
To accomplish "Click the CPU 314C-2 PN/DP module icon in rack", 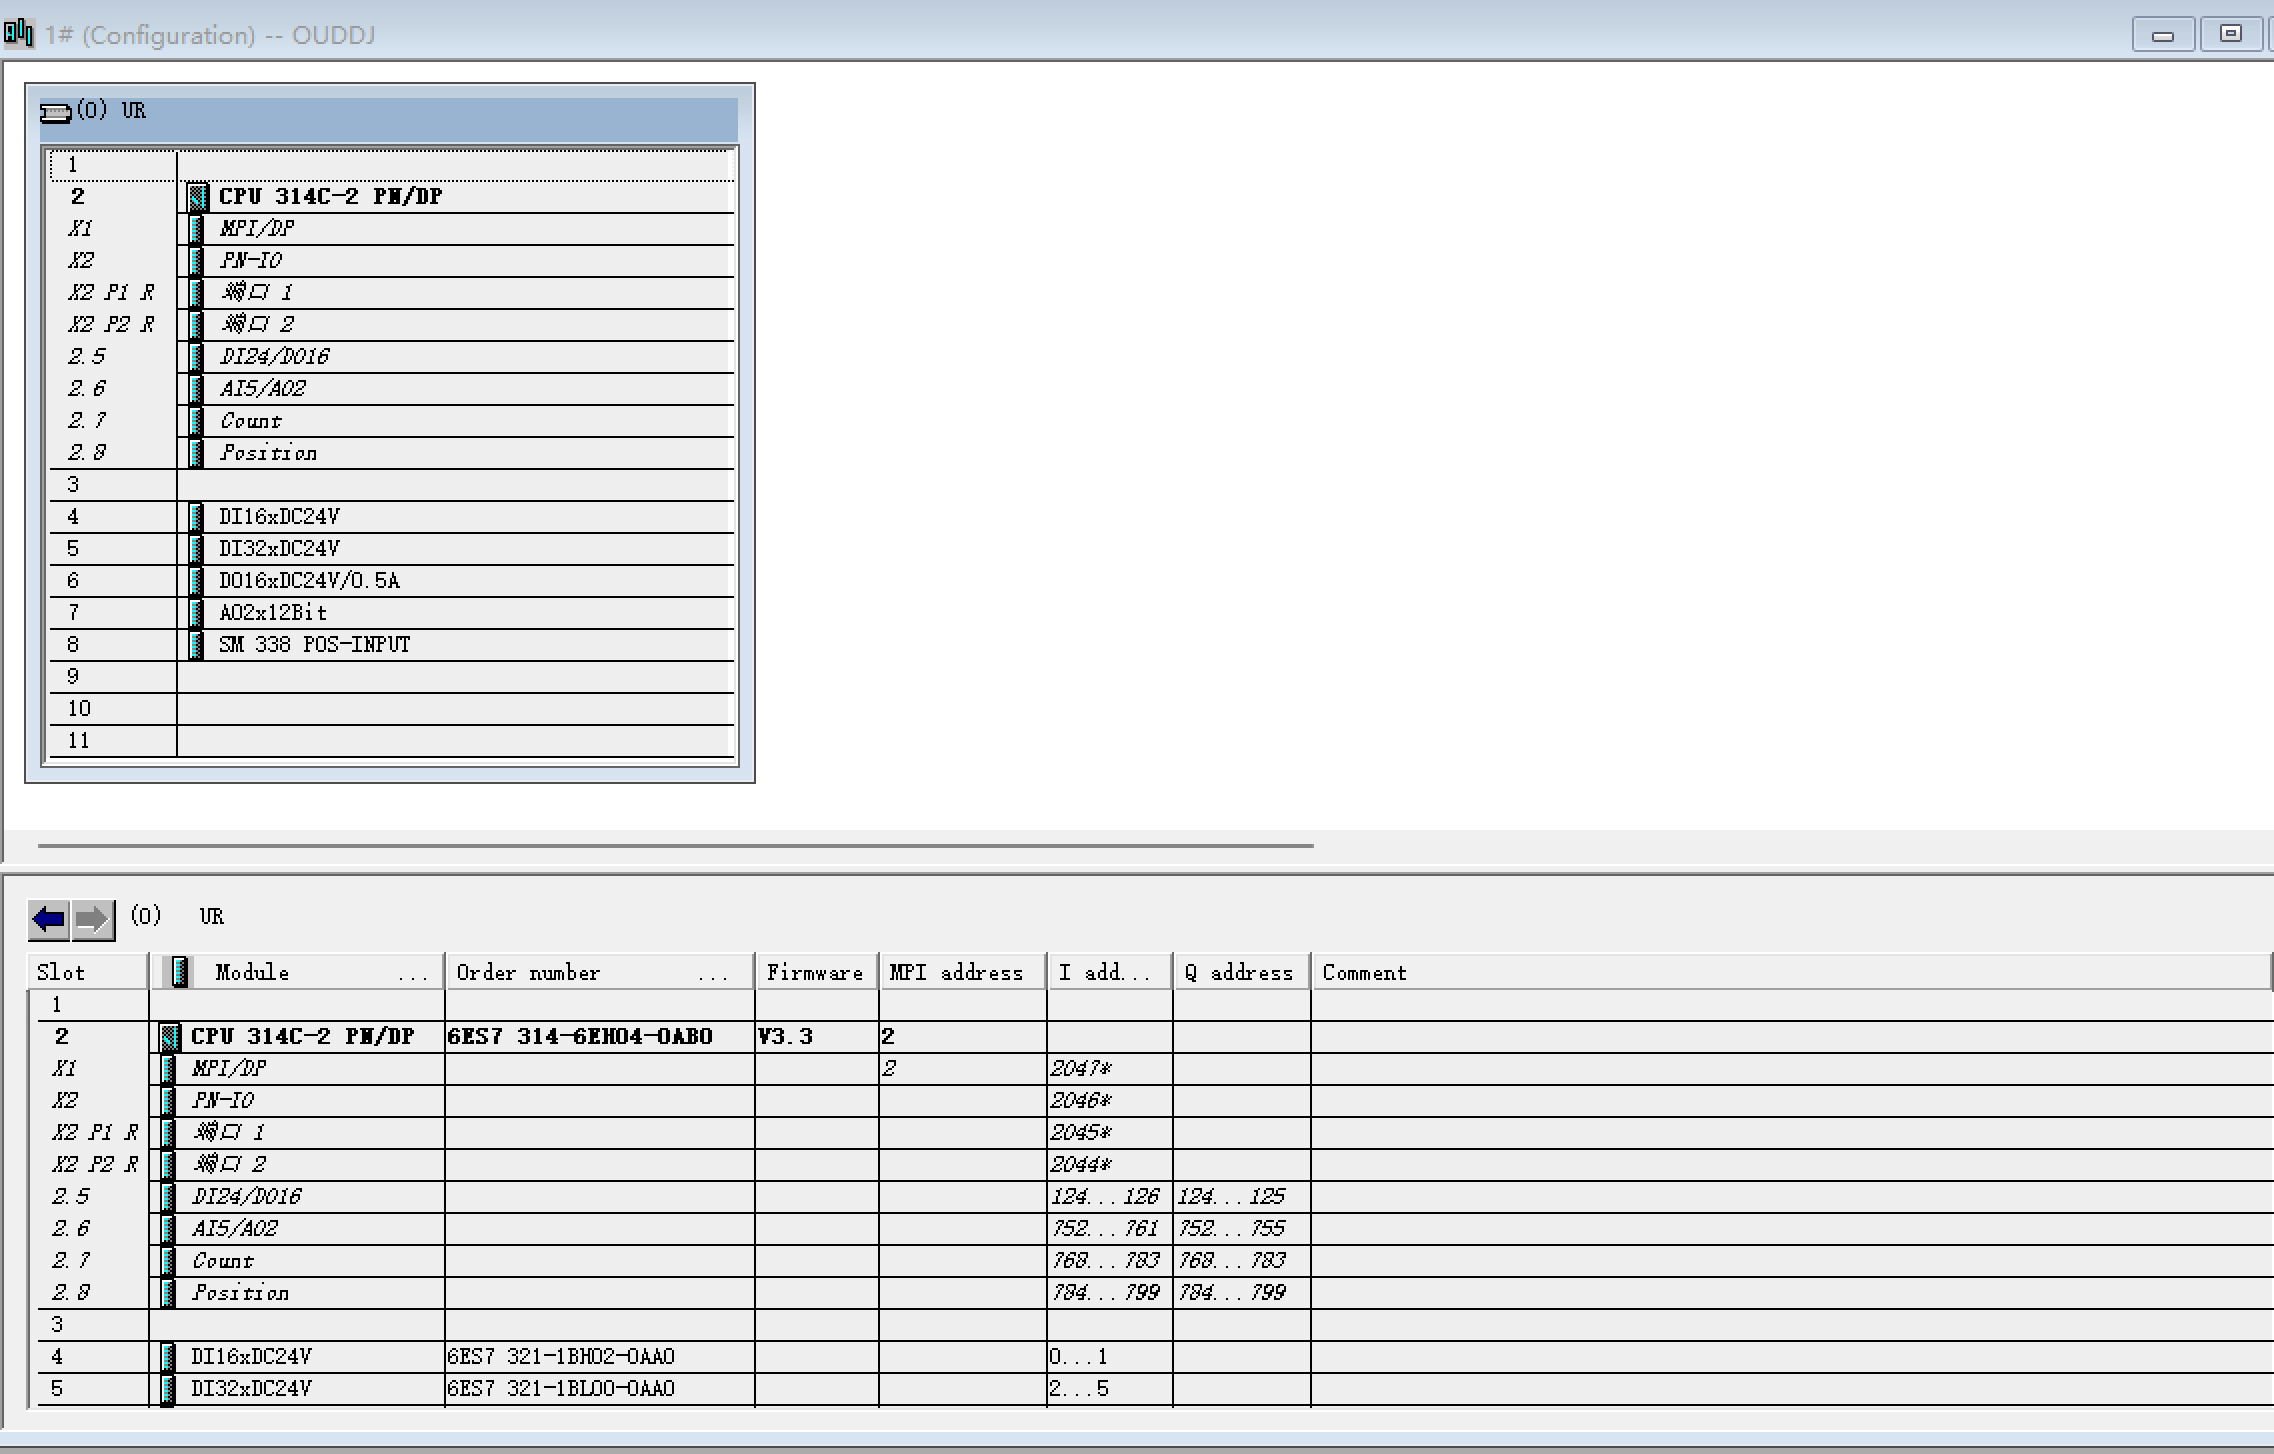I will pos(198,196).
